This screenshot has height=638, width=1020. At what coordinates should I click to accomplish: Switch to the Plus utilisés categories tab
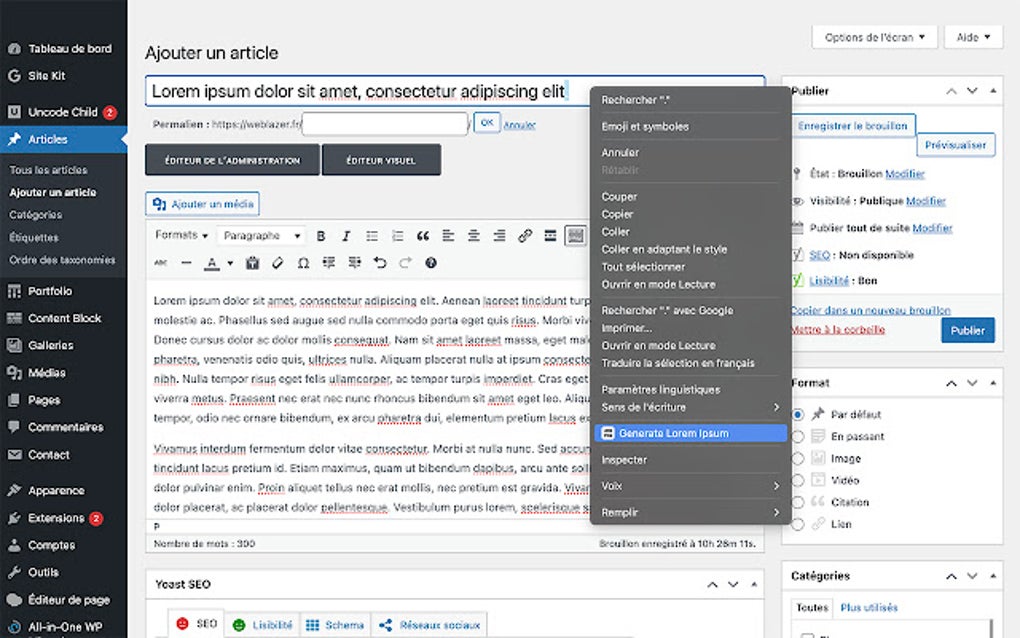(x=870, y=608)
